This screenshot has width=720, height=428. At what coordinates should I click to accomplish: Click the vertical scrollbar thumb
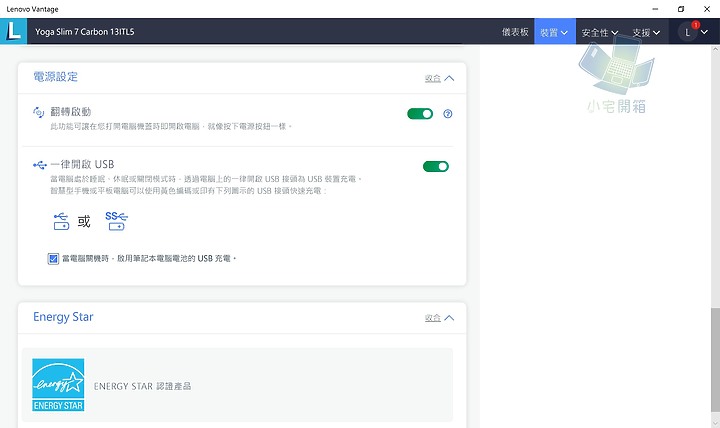pyautogui.click(x=715, y=360)
